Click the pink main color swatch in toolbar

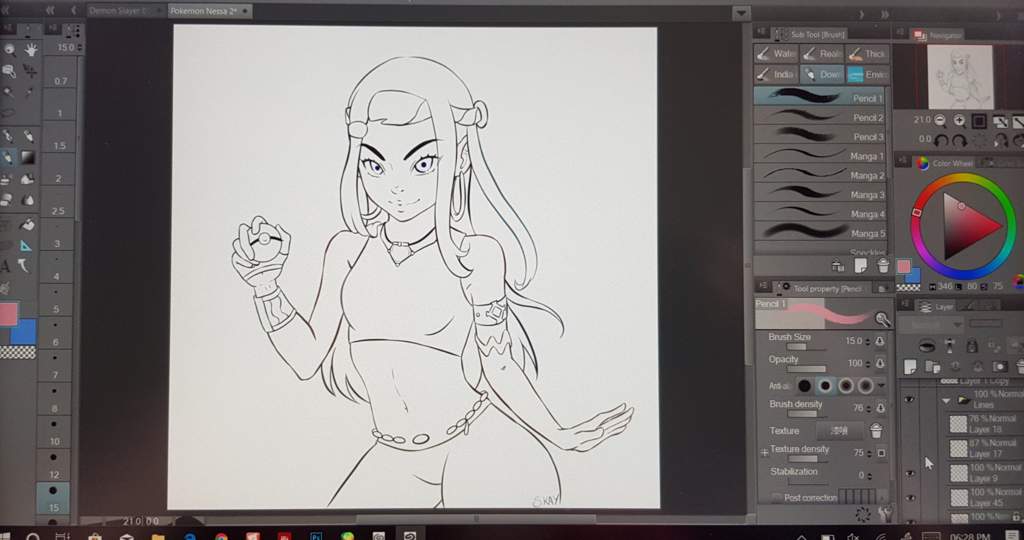[x=8, y=313]
